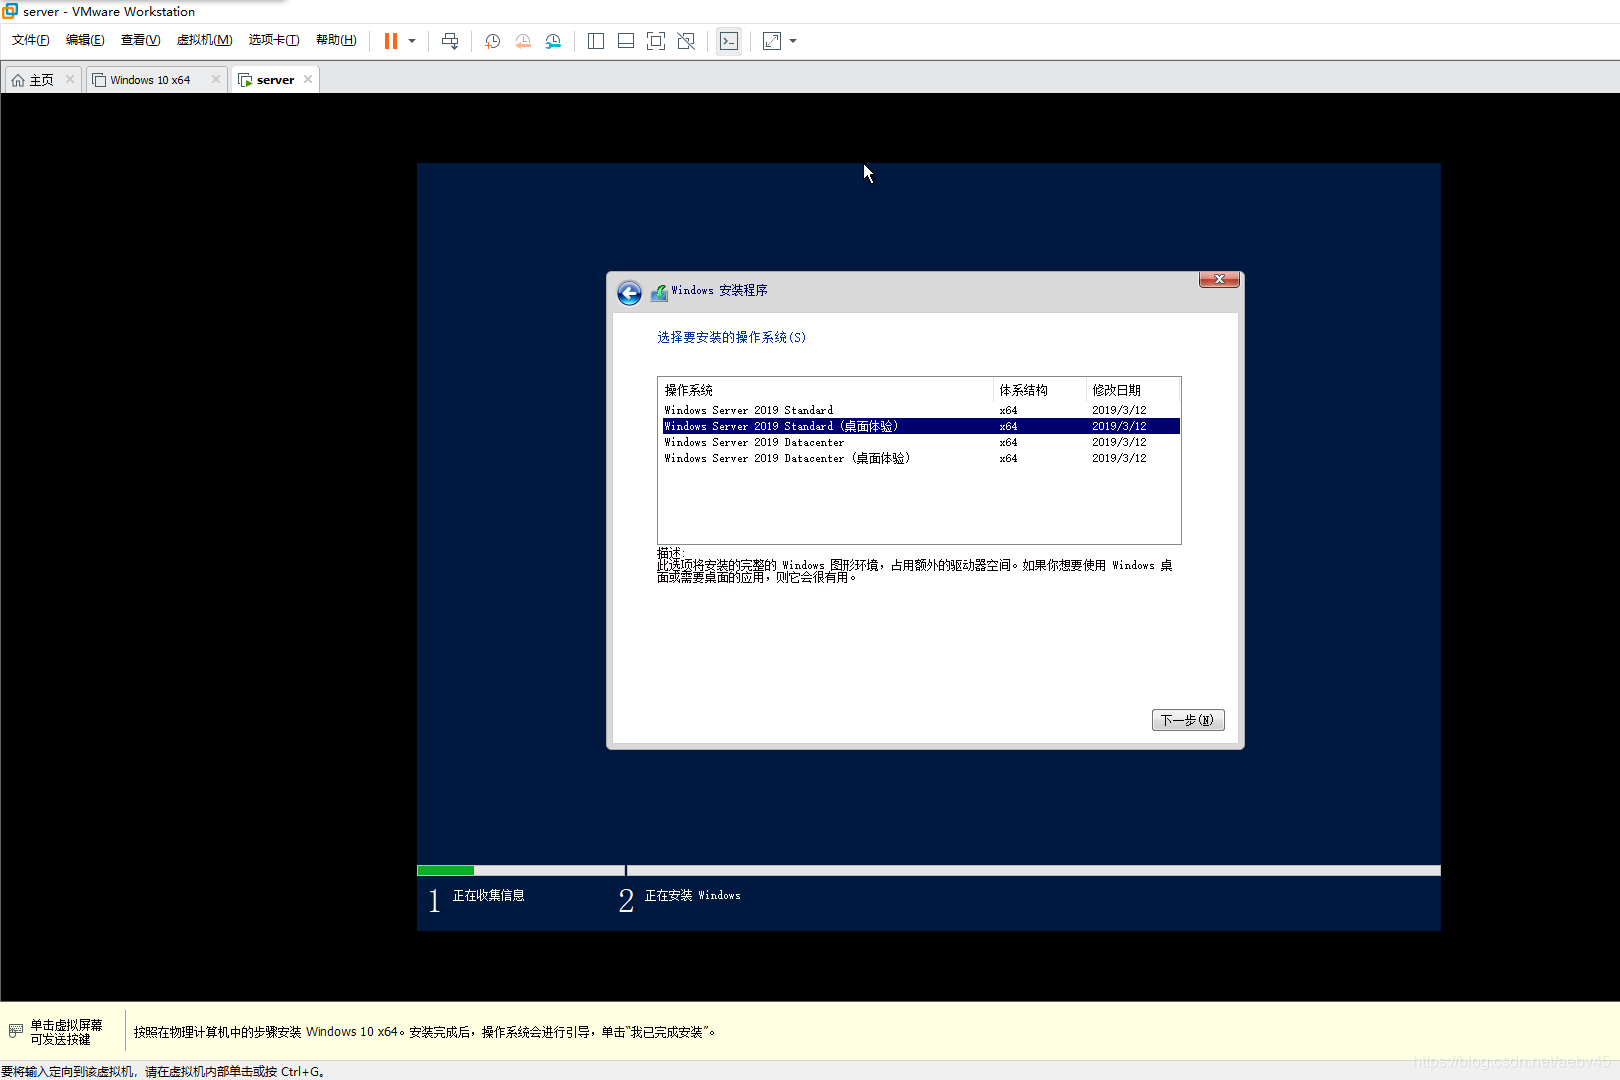Viewport: 1620px width, 1080px height.
Task: Take a snapshot of the VM
Action: coord(492,41)
